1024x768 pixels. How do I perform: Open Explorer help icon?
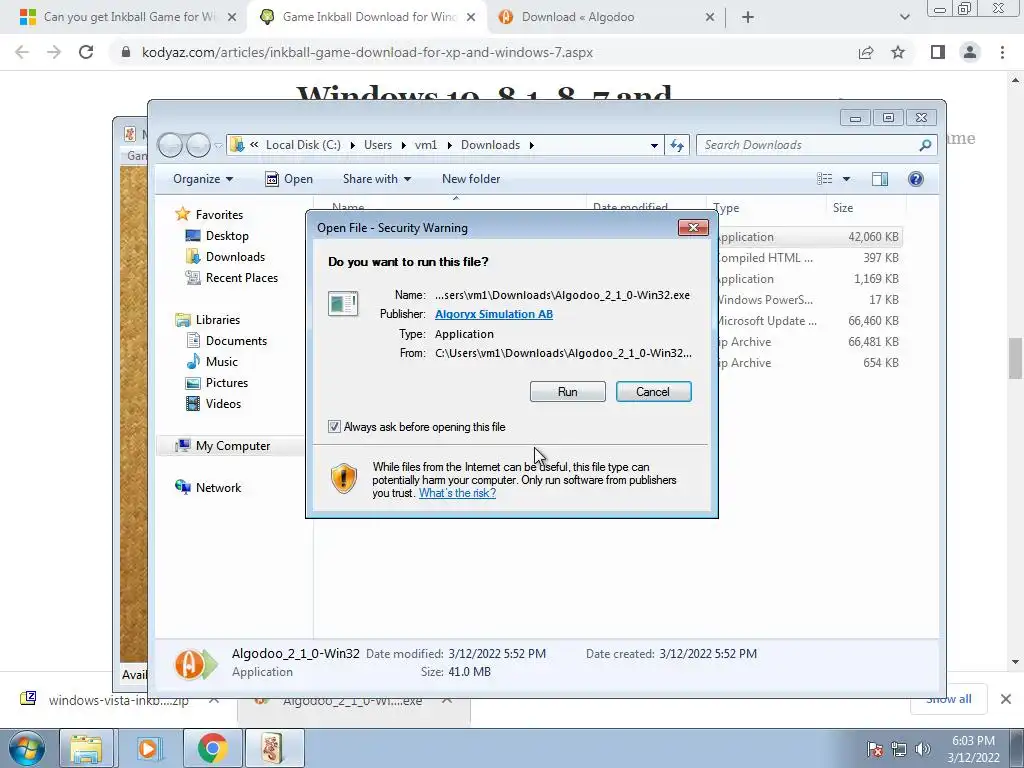[916, 179]
